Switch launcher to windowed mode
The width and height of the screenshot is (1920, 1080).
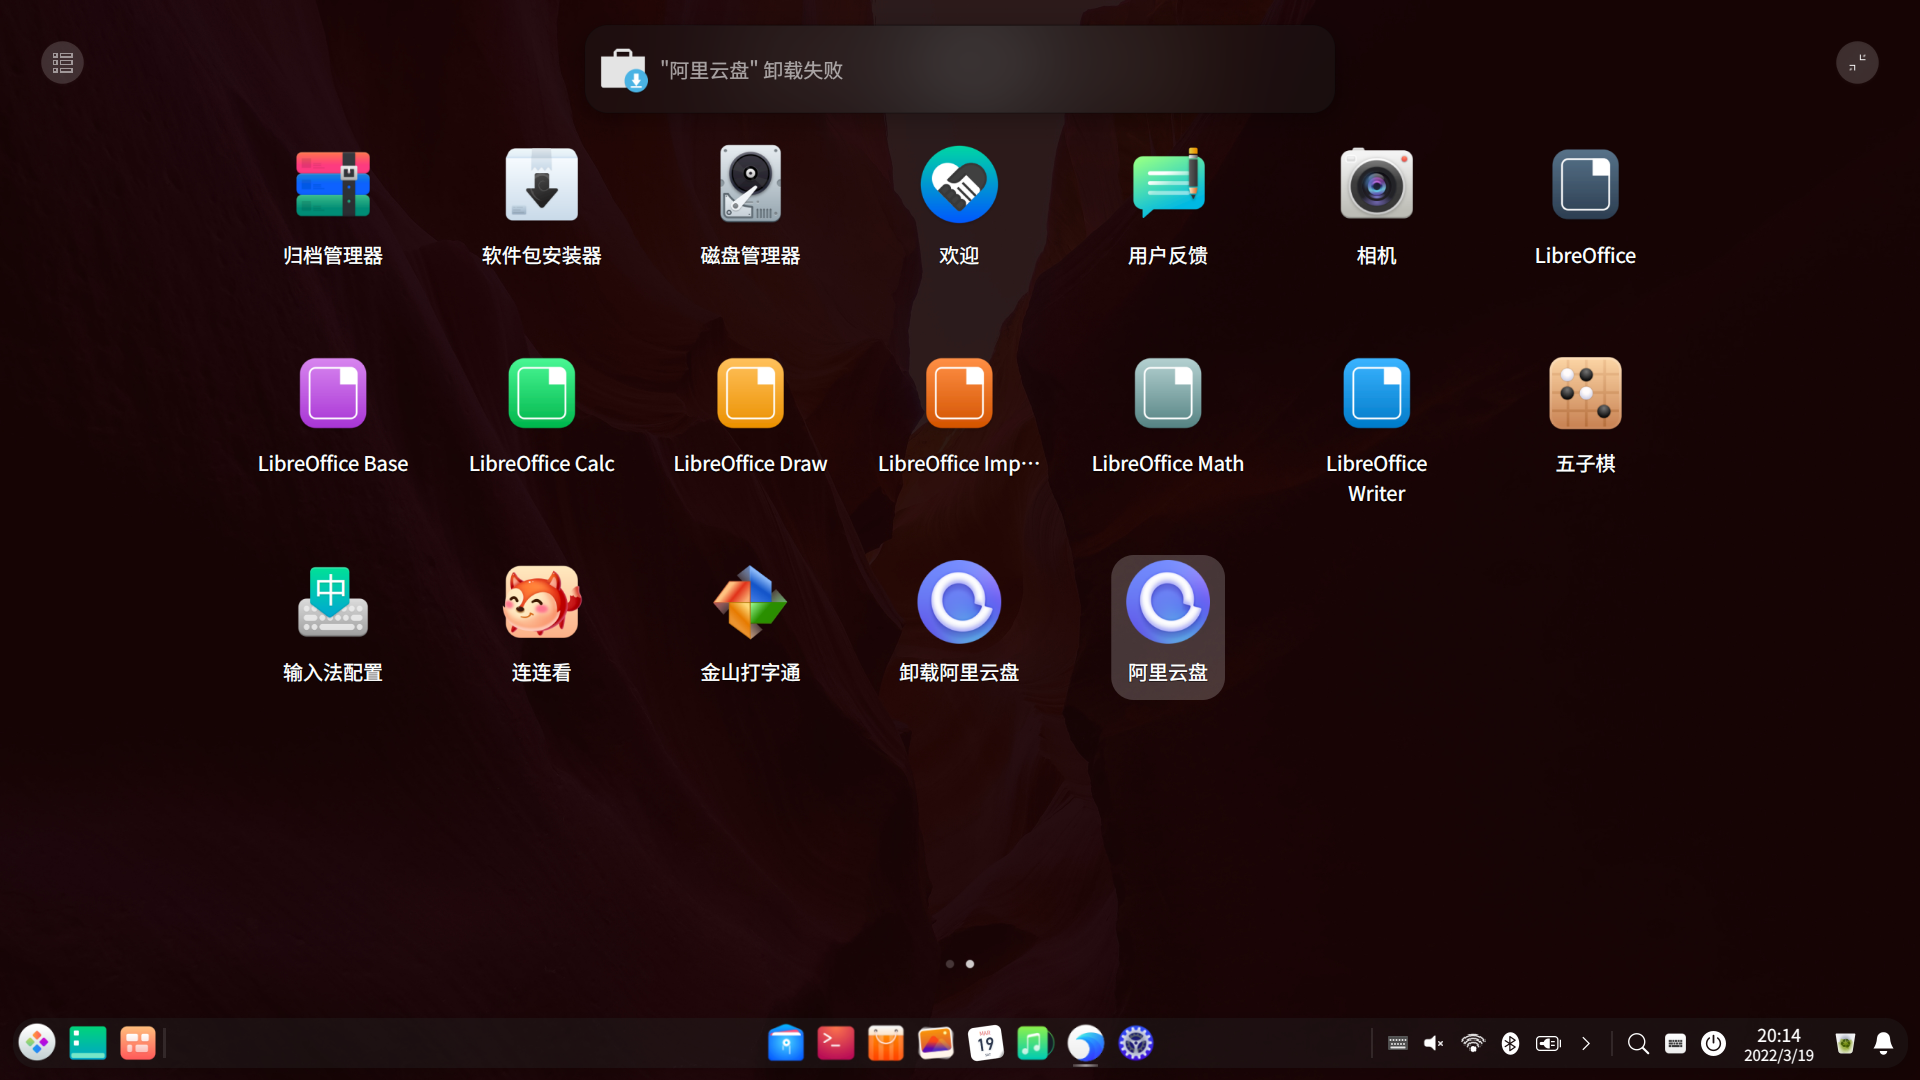[x=1857, y=62]
